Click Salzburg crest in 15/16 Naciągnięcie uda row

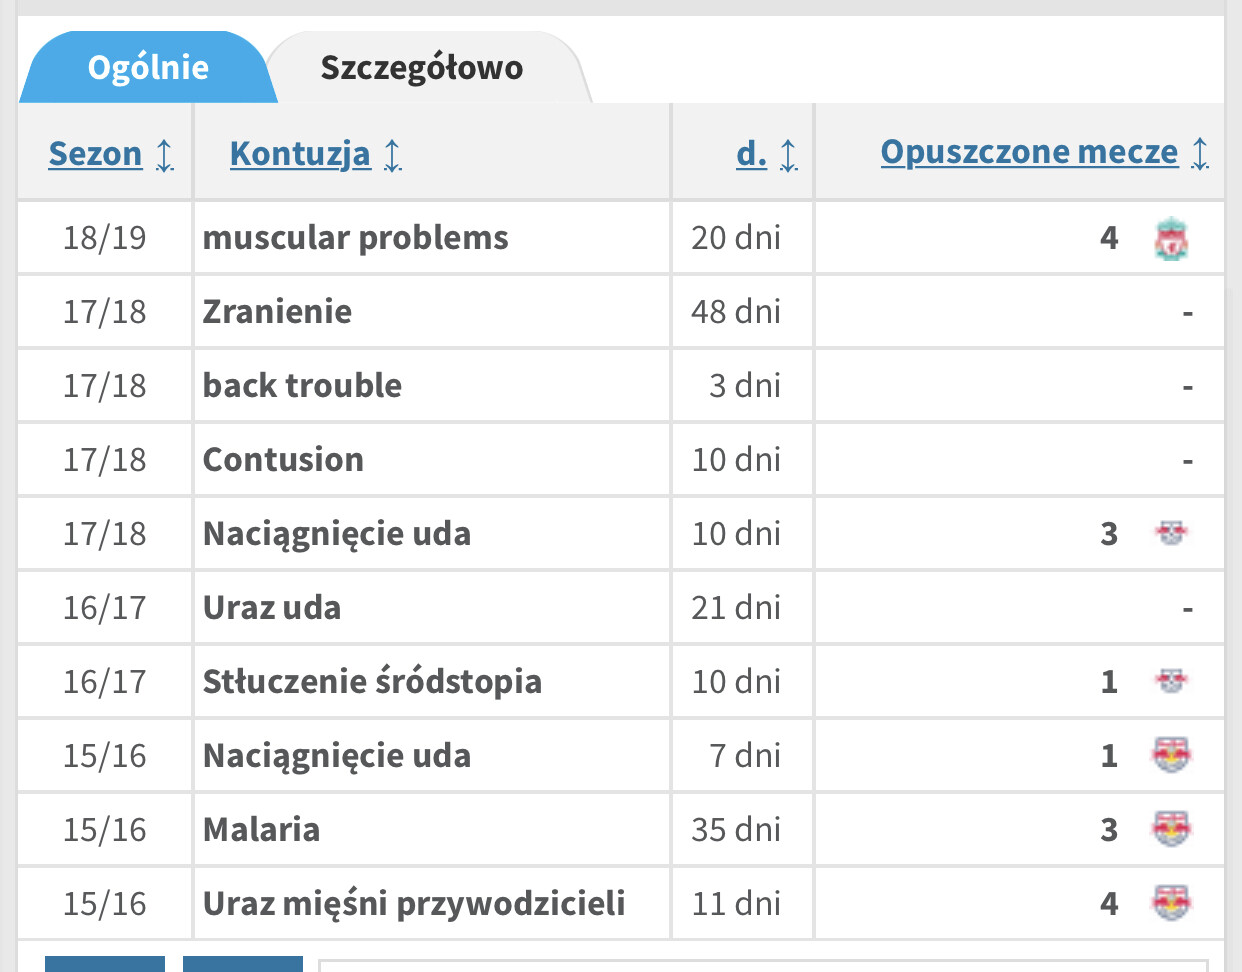[x=1171, y=755]
